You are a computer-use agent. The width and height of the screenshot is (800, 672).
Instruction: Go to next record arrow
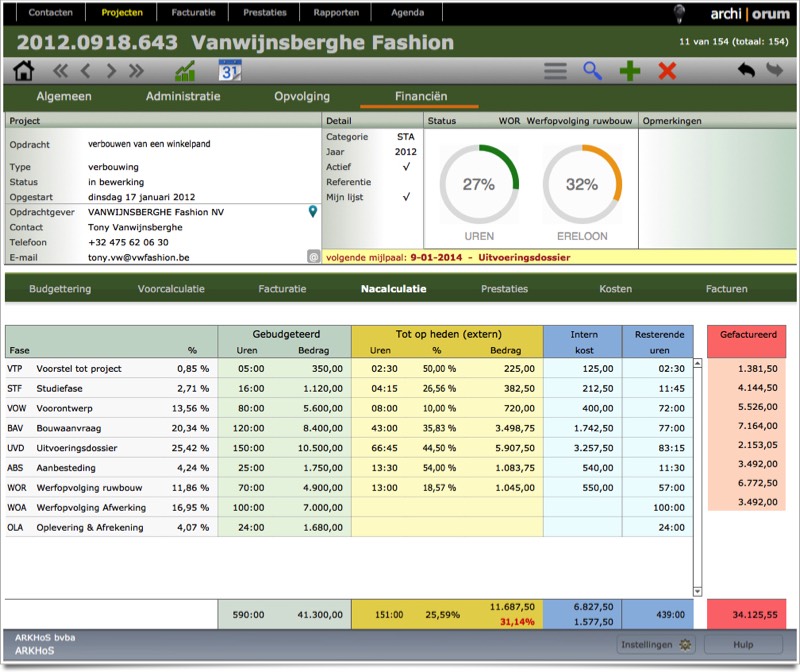tap(111, 71)
